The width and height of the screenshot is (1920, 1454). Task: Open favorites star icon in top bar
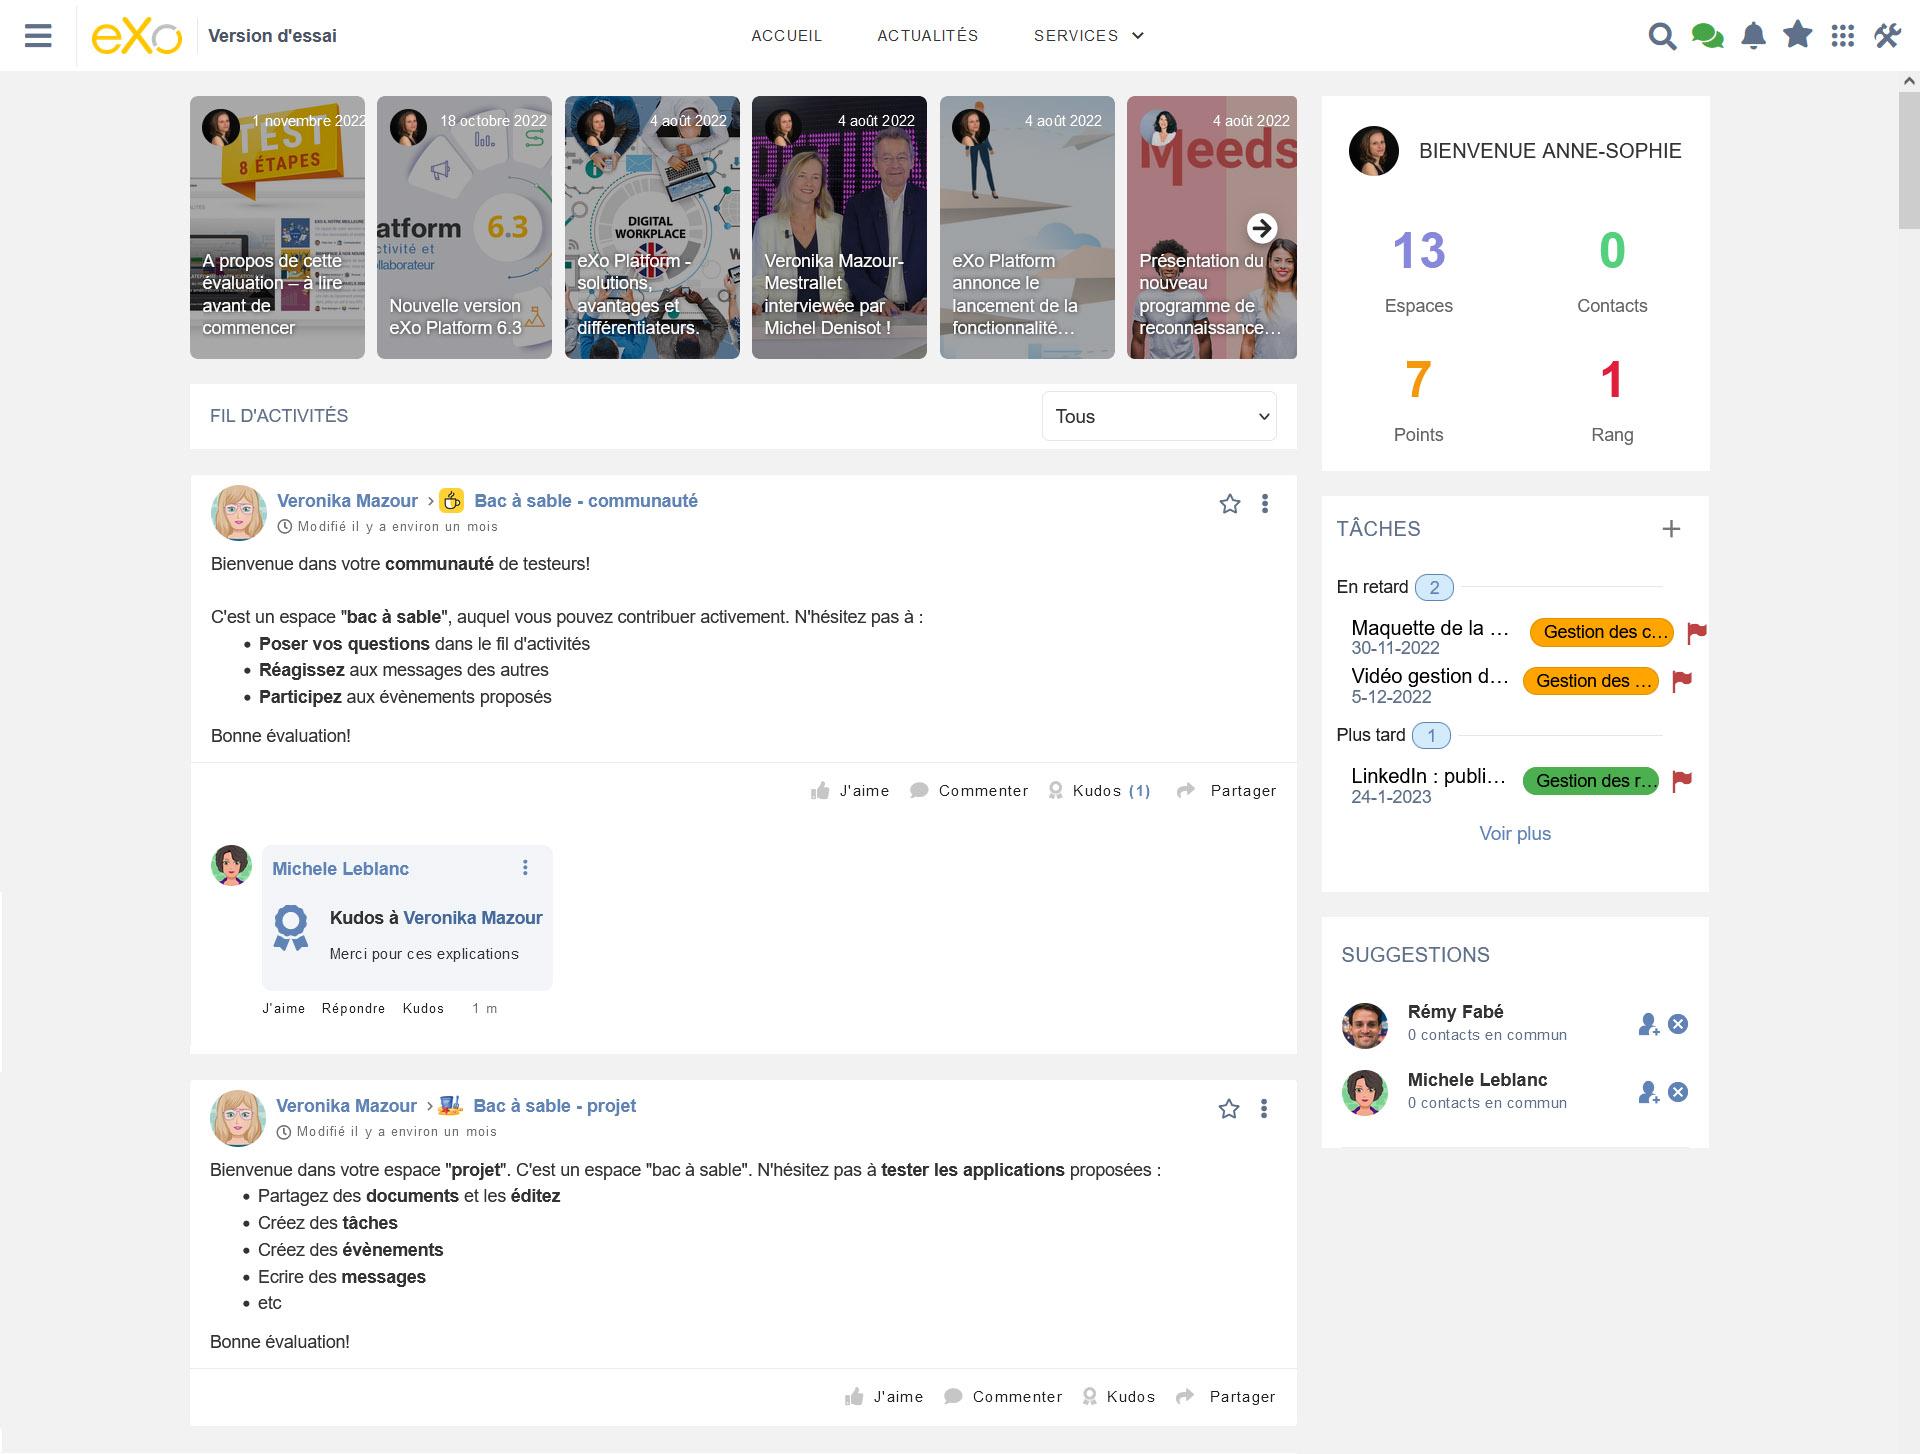tap(1798, 35)
